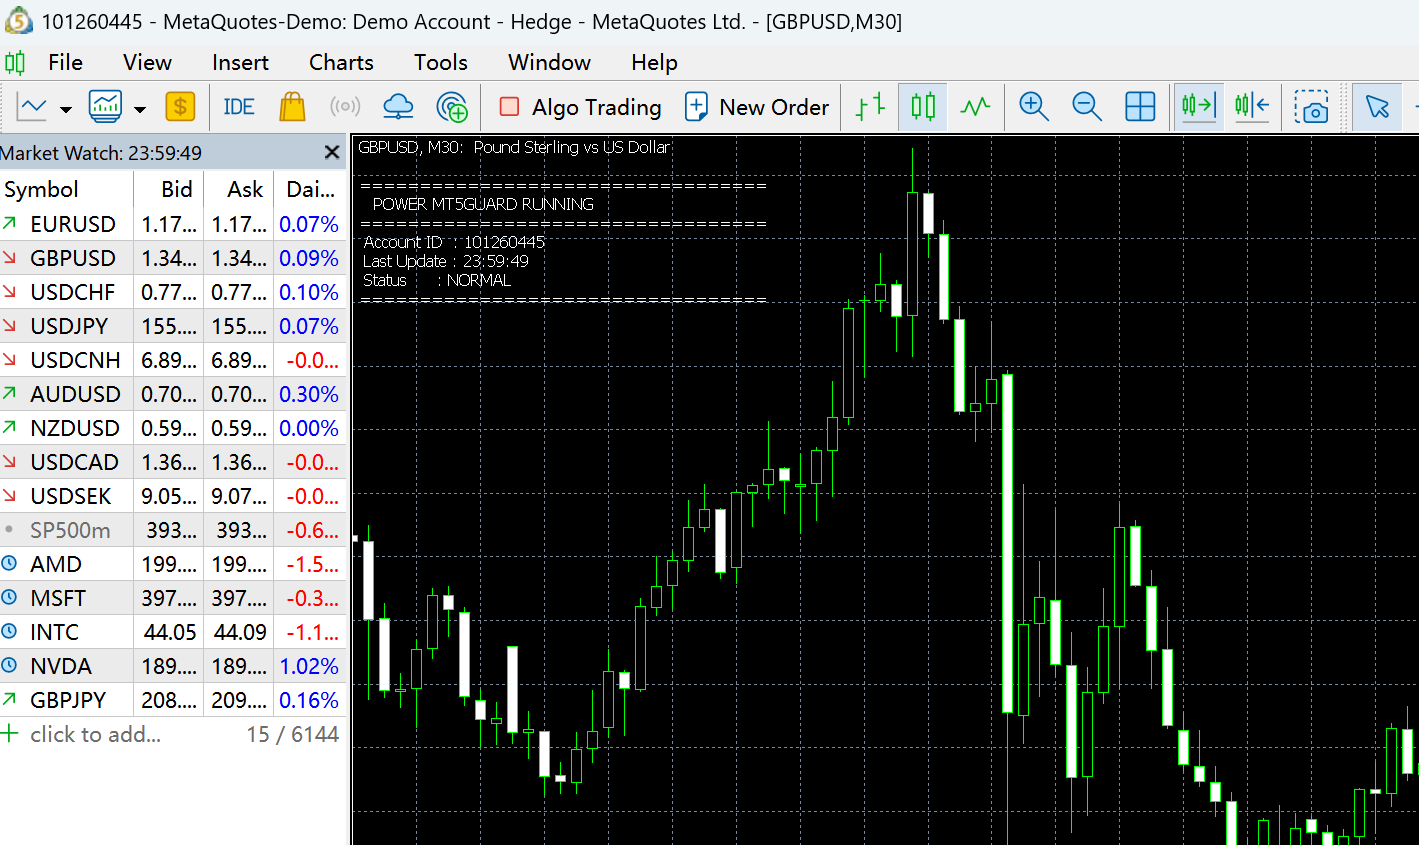Open the dollar sign trading icon
1419x845 pixels.
(x=180, y=107)
